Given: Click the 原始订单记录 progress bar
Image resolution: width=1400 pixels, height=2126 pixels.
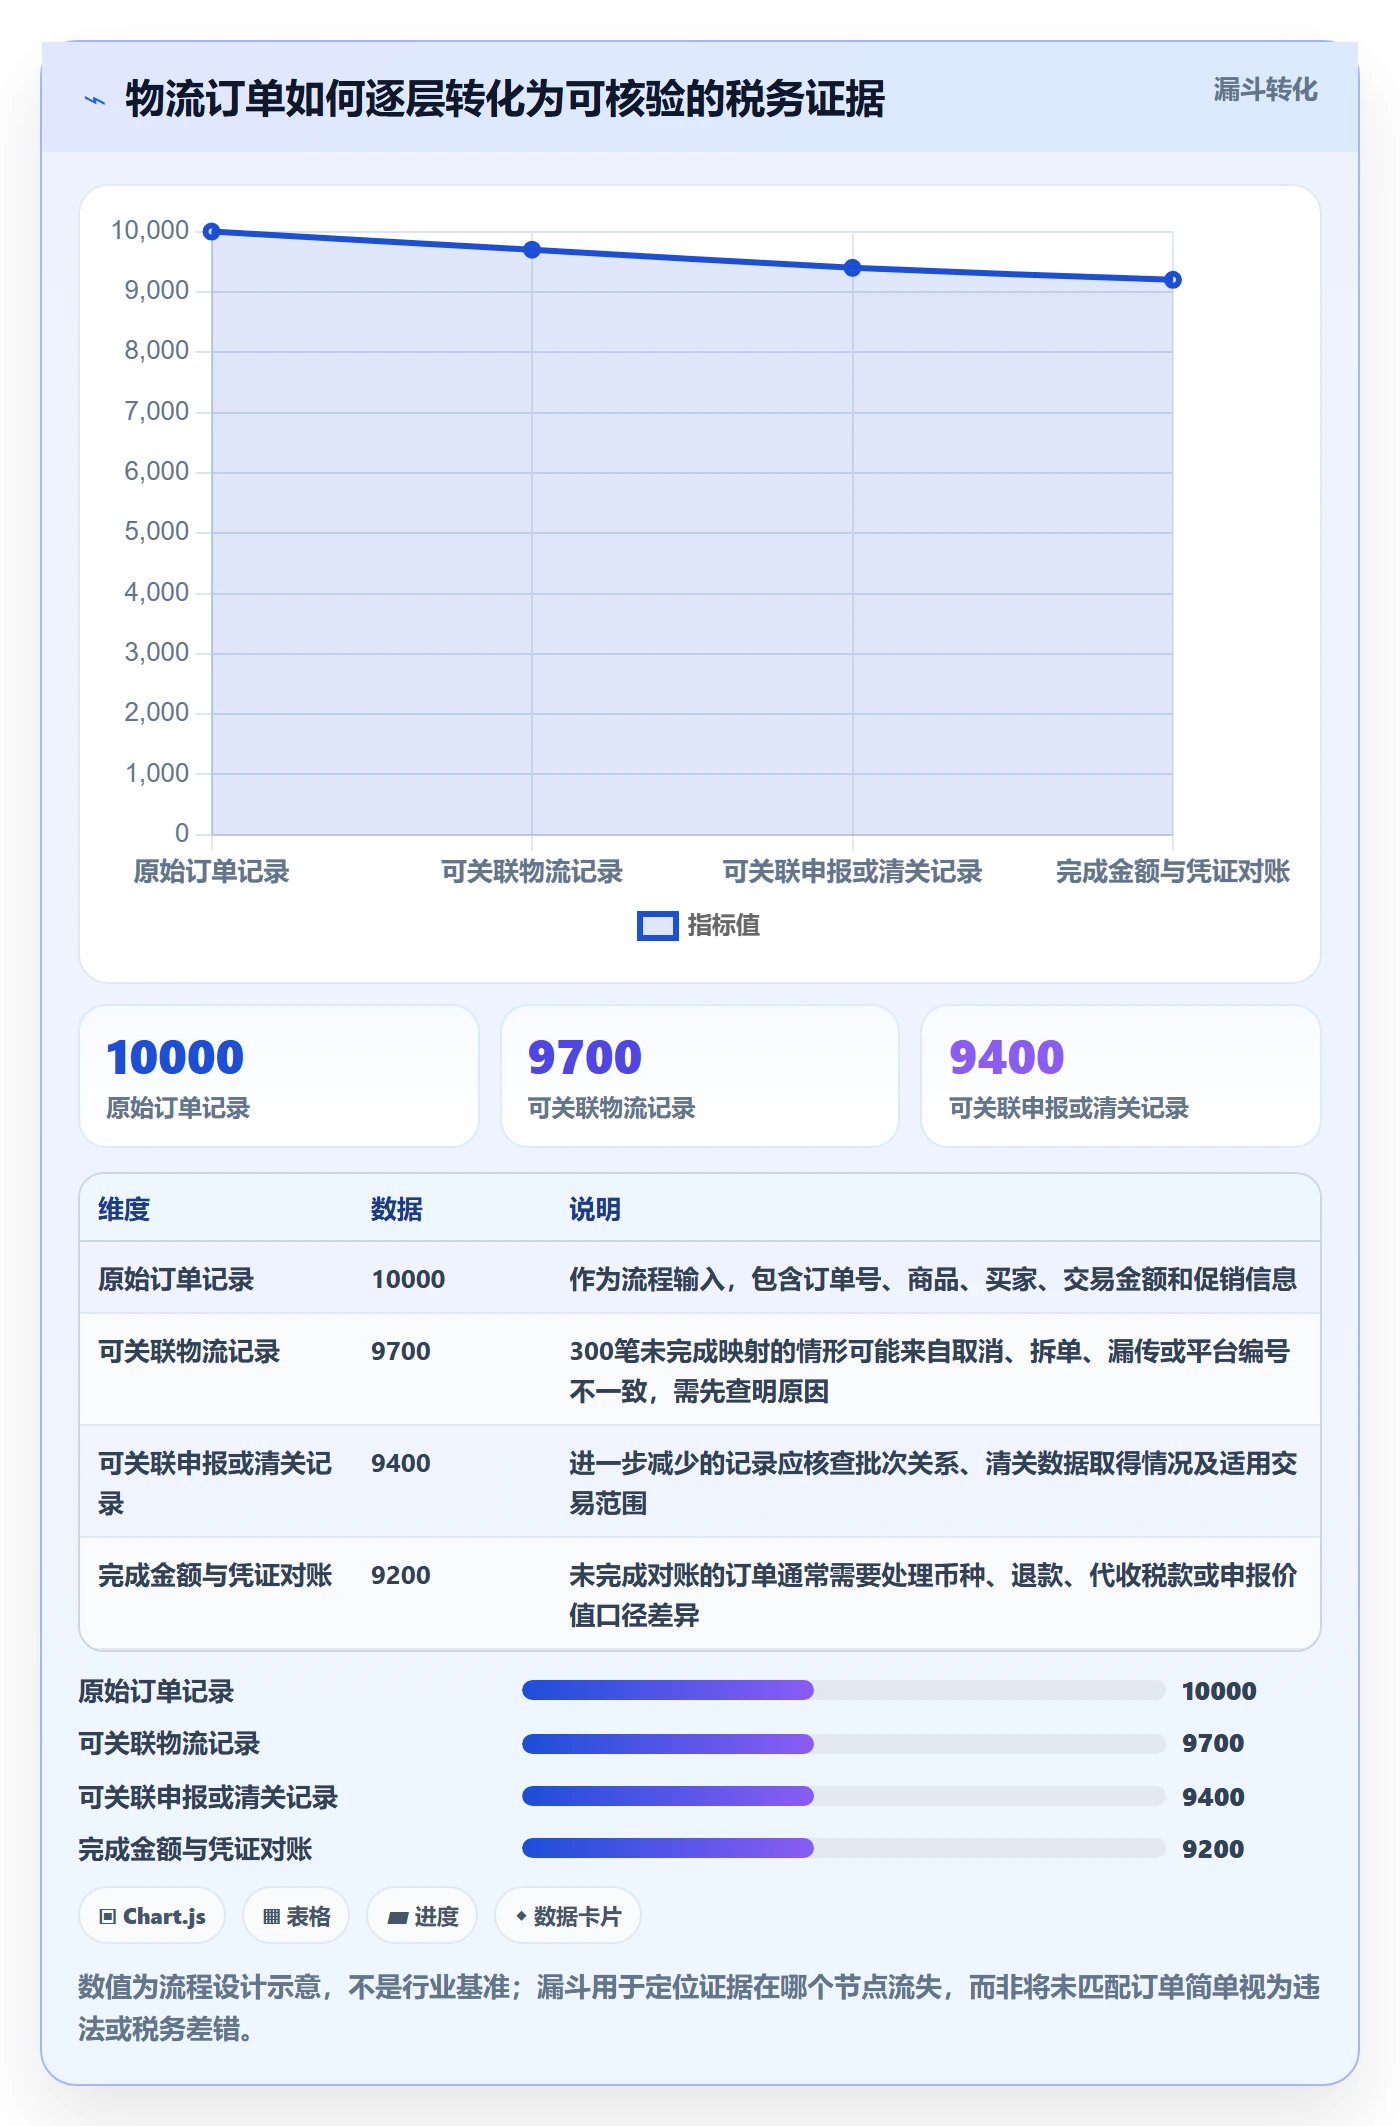Looking at the screenshot, I should (844, 1690).
